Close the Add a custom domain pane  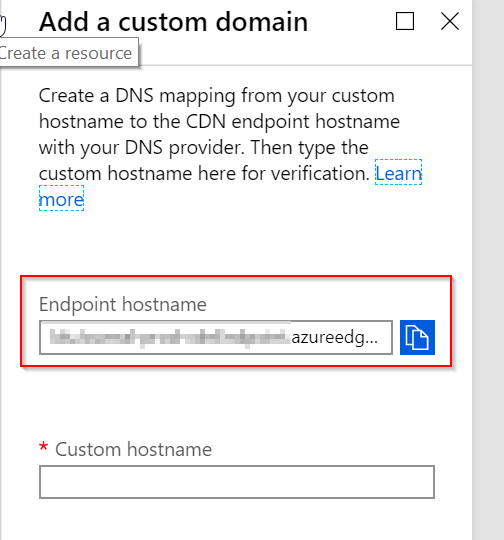pos(450,21)
